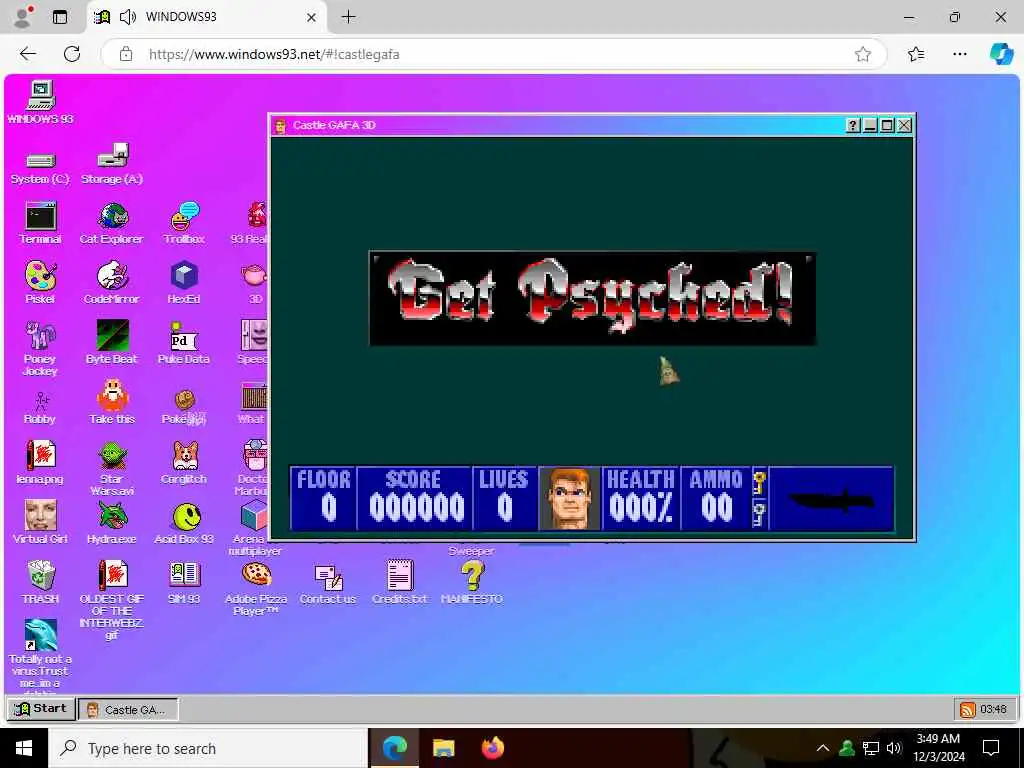Open Microsoft Edge from the taskbar
This screenshot has height=768, width=1024.
click(394, 748)
